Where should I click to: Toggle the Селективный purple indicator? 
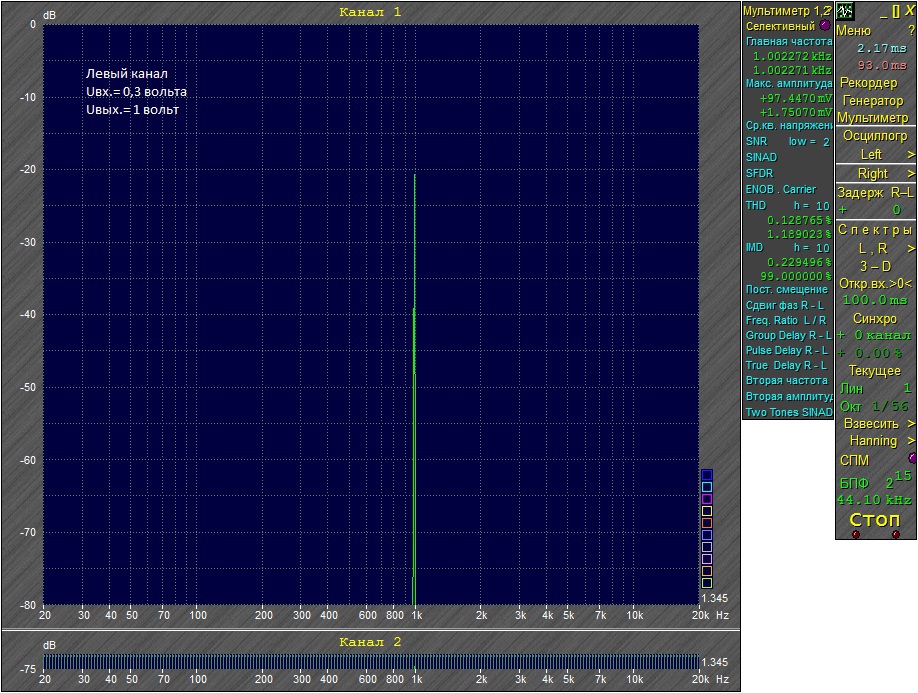[x=825, y=26]
